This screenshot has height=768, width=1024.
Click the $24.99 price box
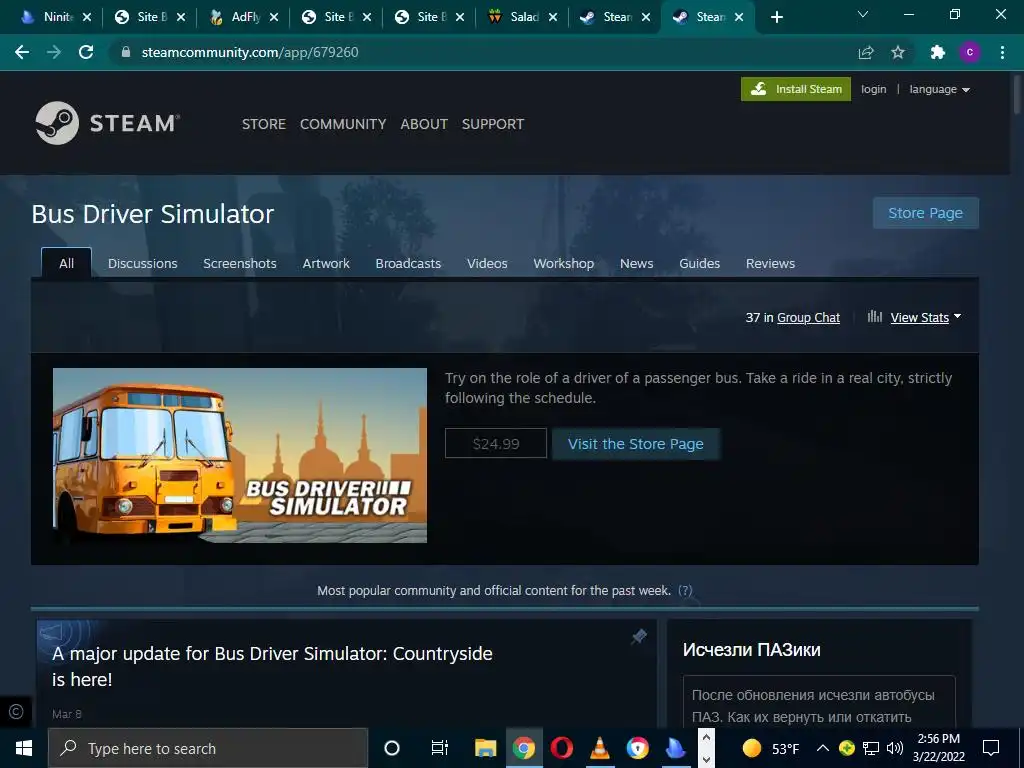(x=496, y=443)
